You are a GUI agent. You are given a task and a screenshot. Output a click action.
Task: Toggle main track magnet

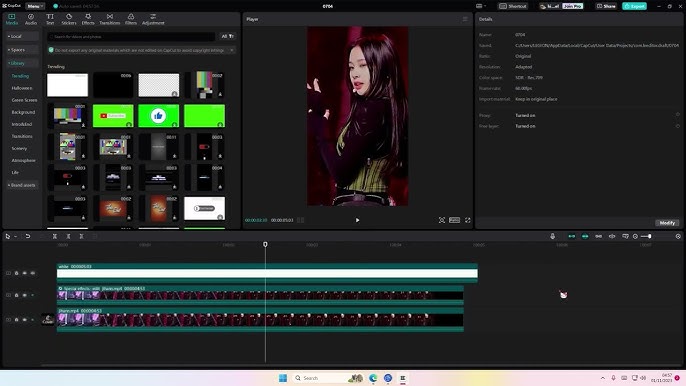click(x=571, y=236)
